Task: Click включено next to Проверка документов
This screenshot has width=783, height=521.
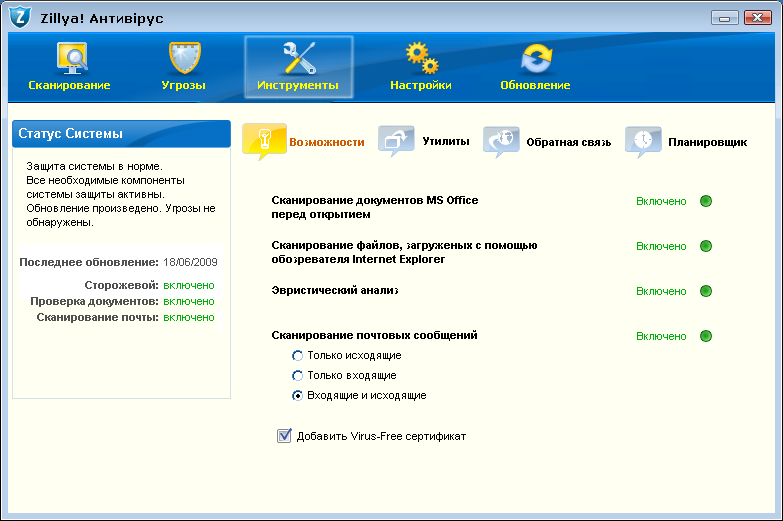Action: 189,301
